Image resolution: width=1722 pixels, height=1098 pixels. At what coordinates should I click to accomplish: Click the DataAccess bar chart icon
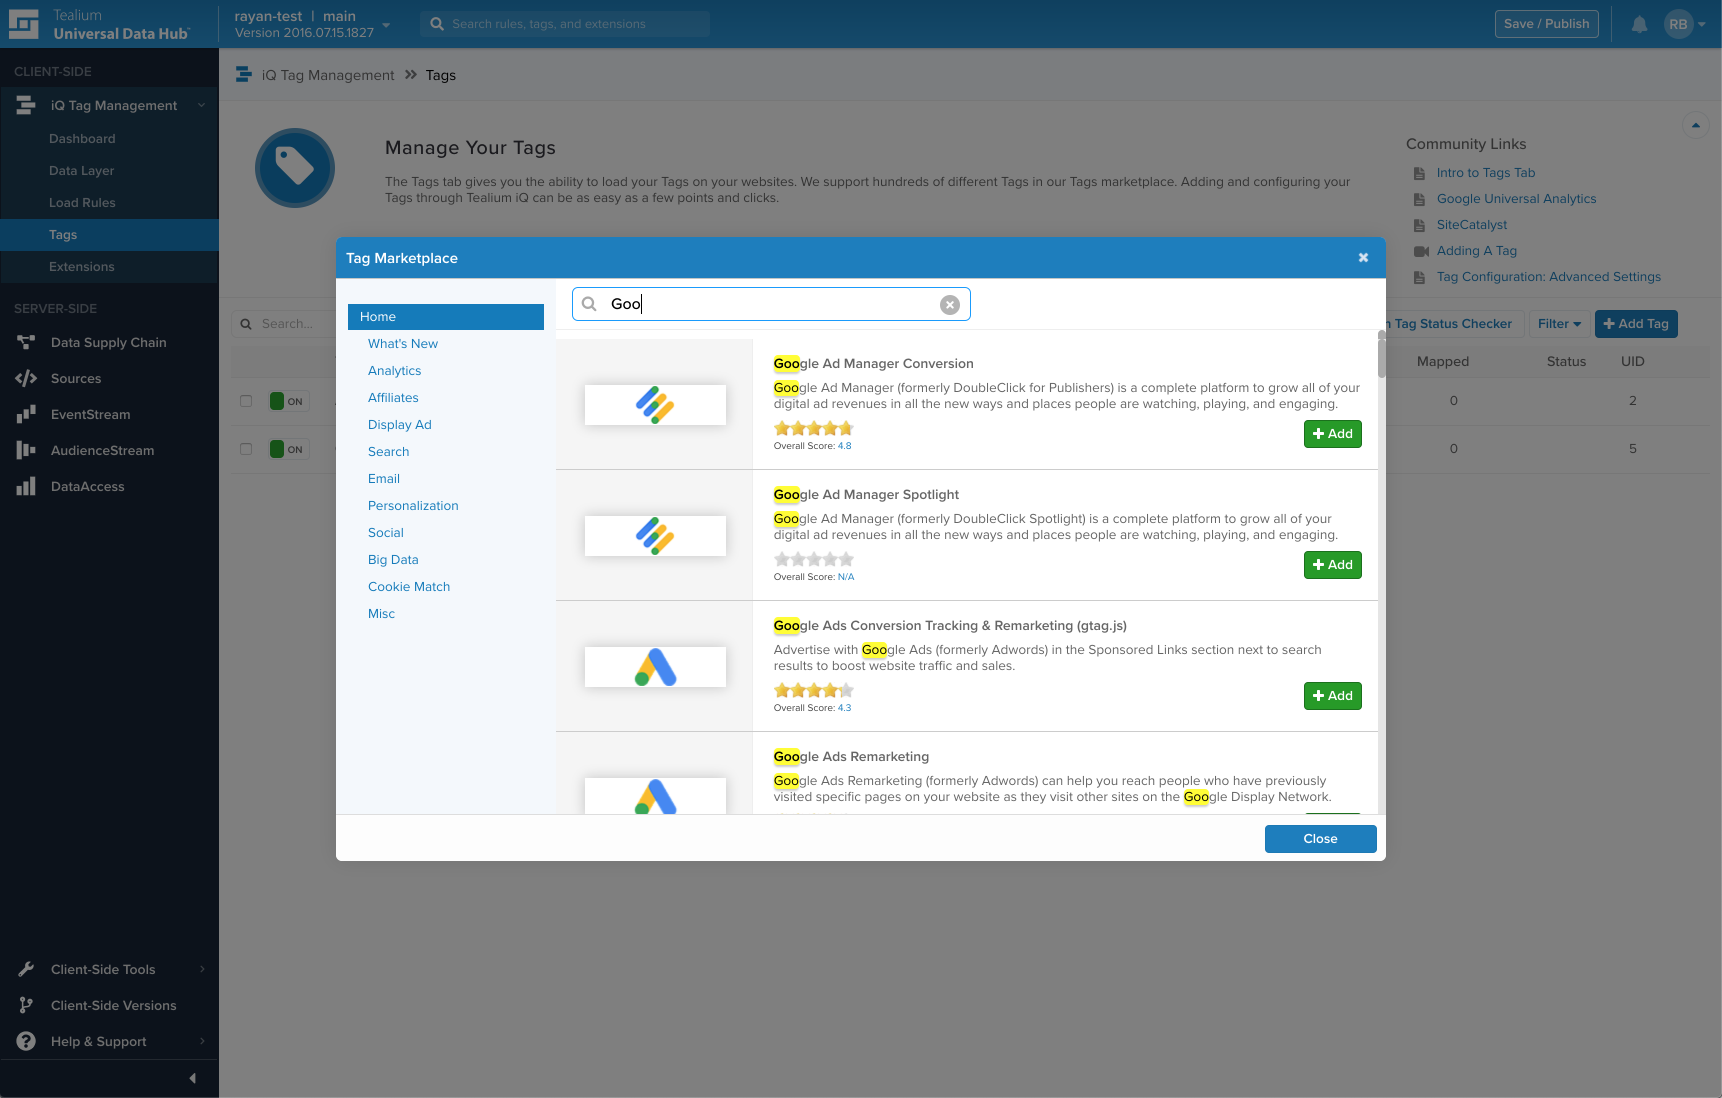point(26,486)
